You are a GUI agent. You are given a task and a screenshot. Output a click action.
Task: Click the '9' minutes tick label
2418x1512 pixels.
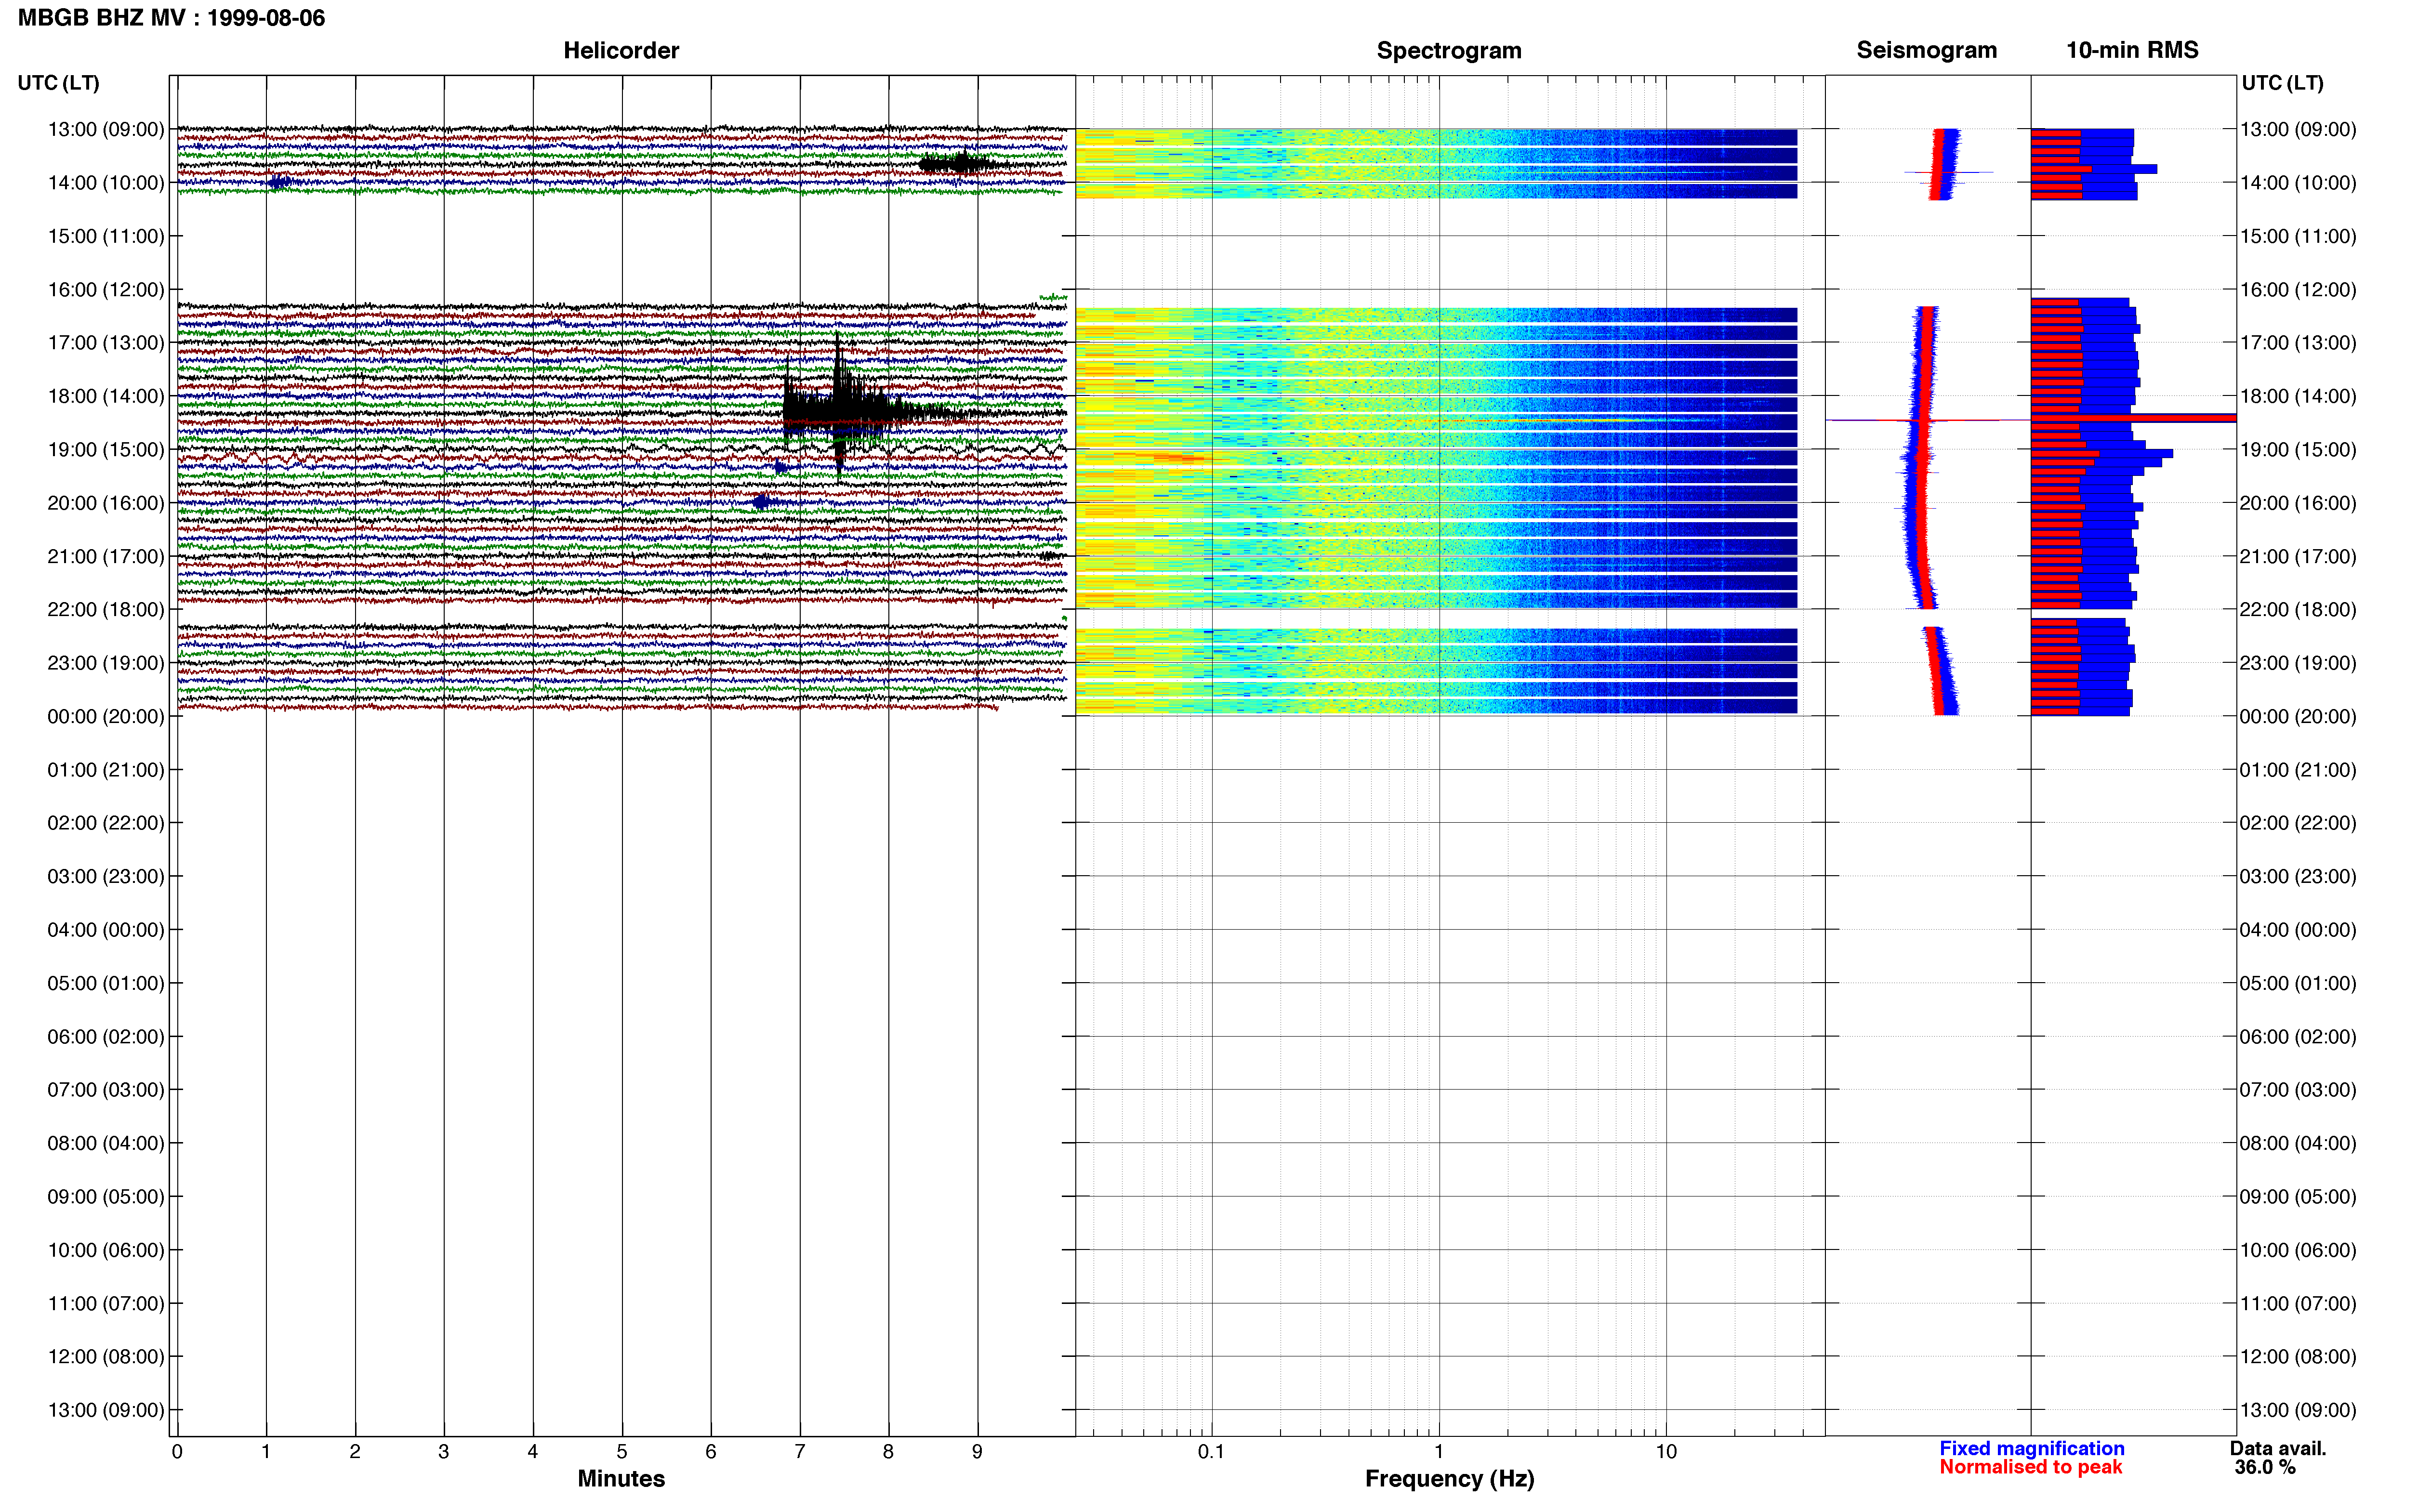[977, 1452]
